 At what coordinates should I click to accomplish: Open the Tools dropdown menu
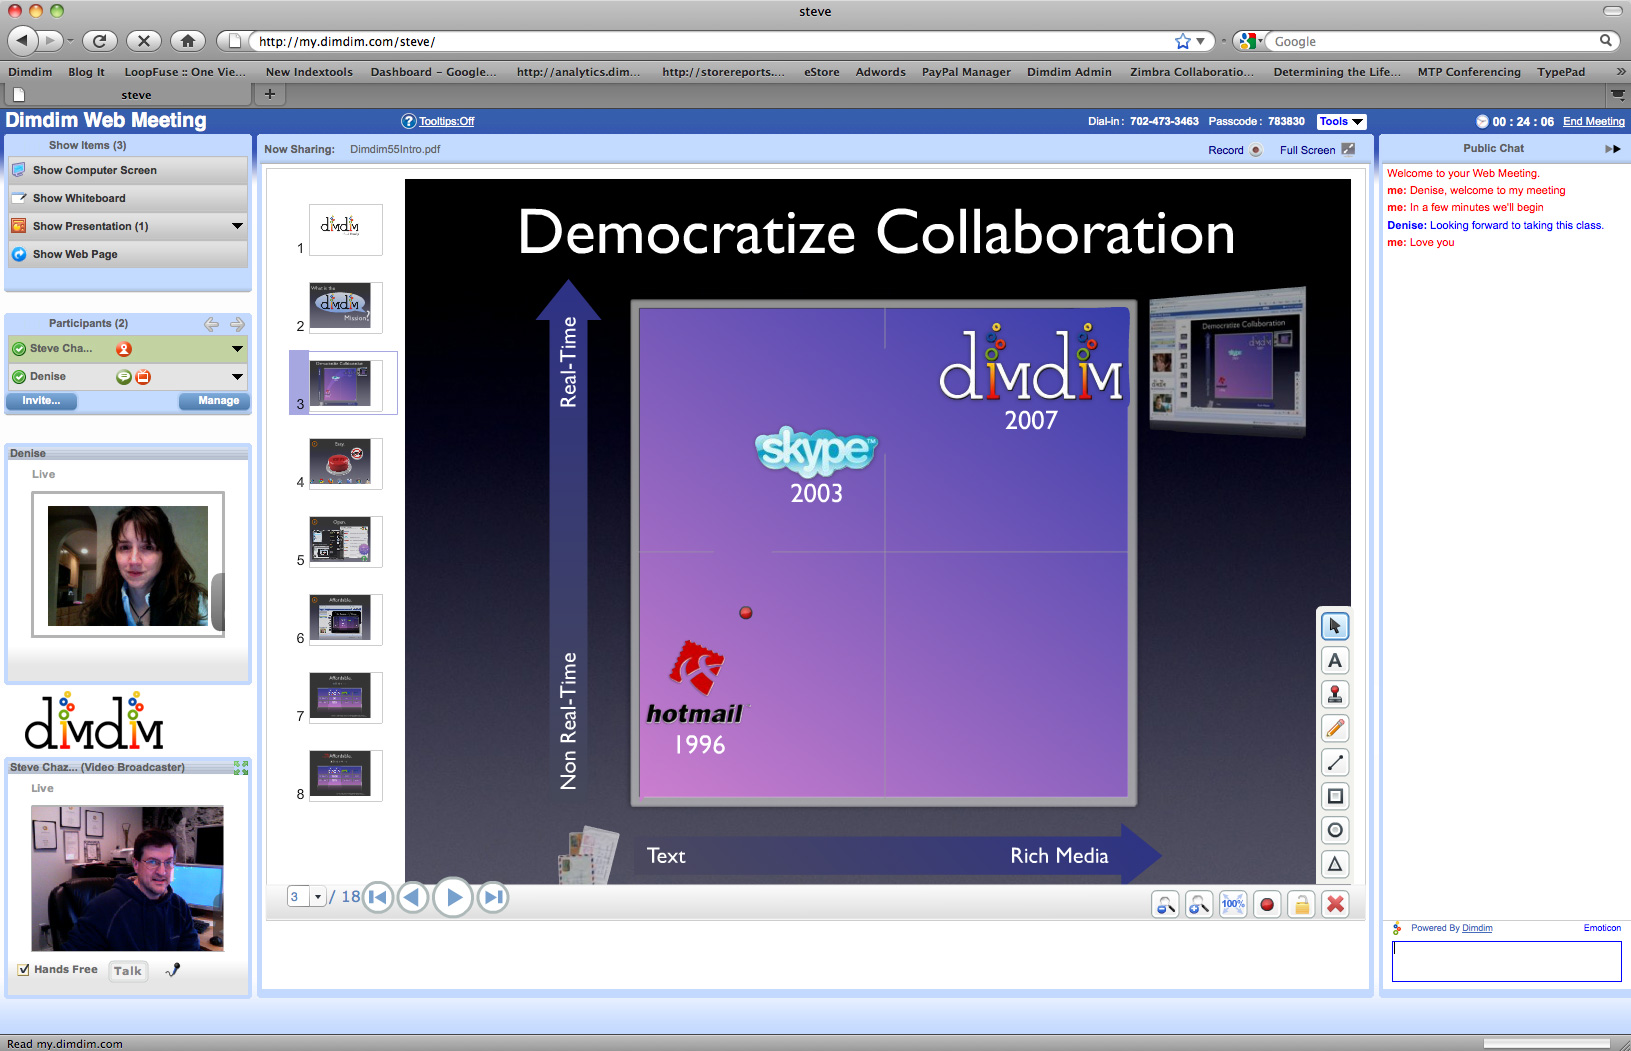pyautogui.click(x=1341, y=121)
